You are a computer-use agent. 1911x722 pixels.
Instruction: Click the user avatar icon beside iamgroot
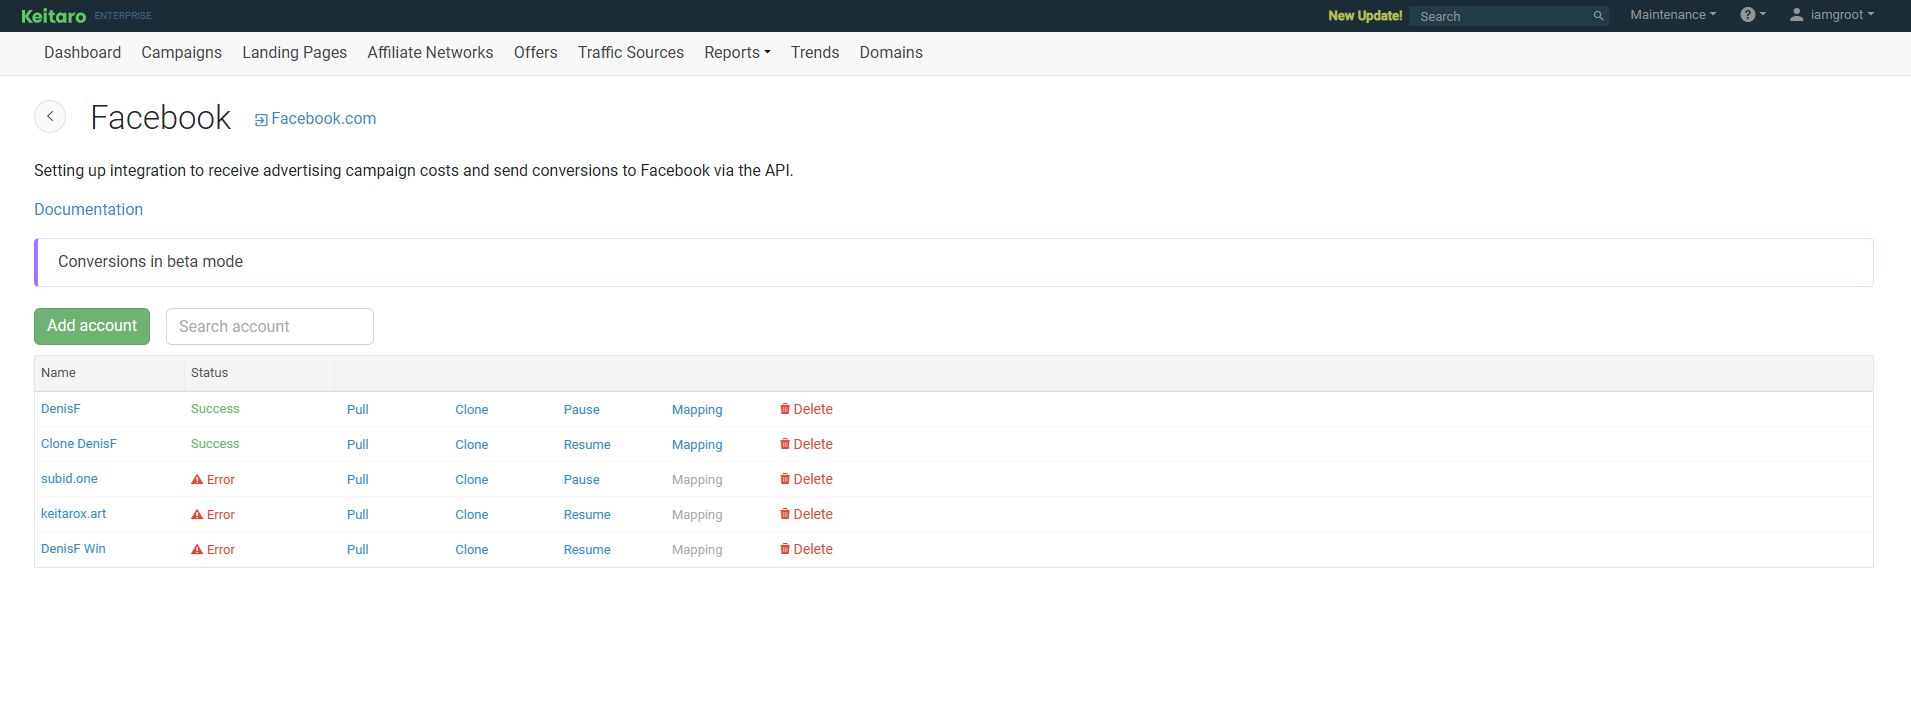1796,15
